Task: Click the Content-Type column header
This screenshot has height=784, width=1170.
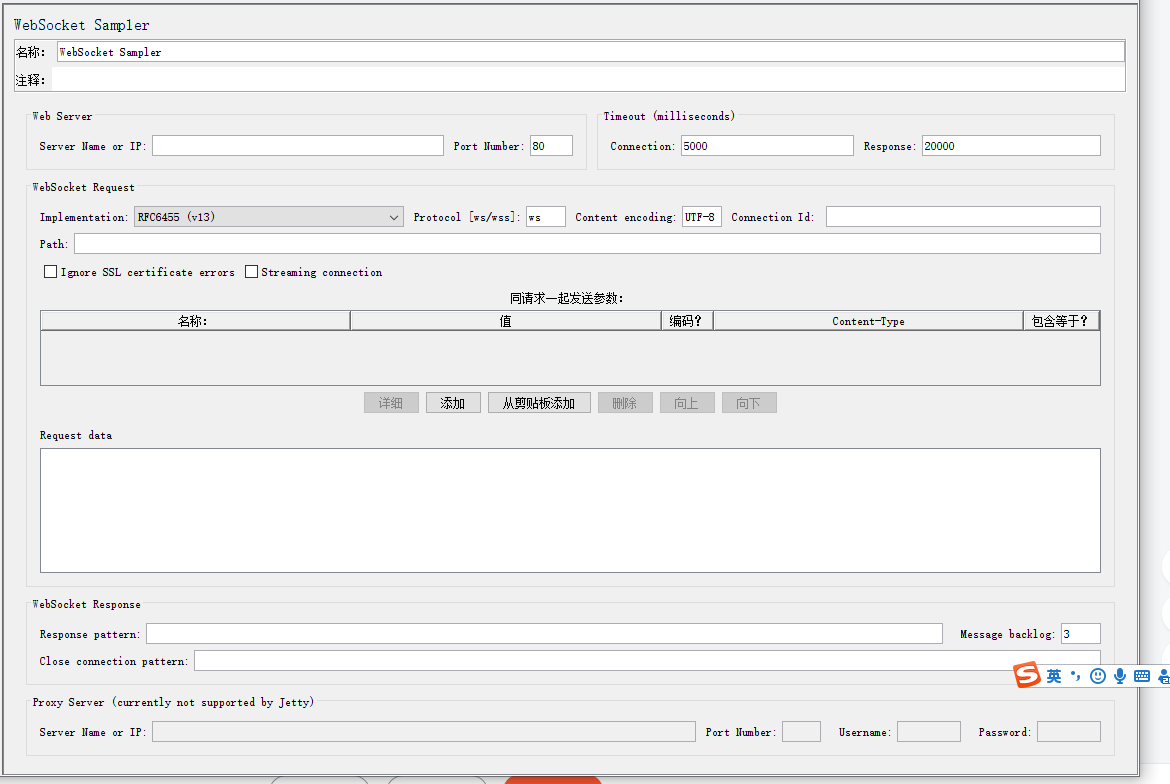Action: click(x=868, y=320)
